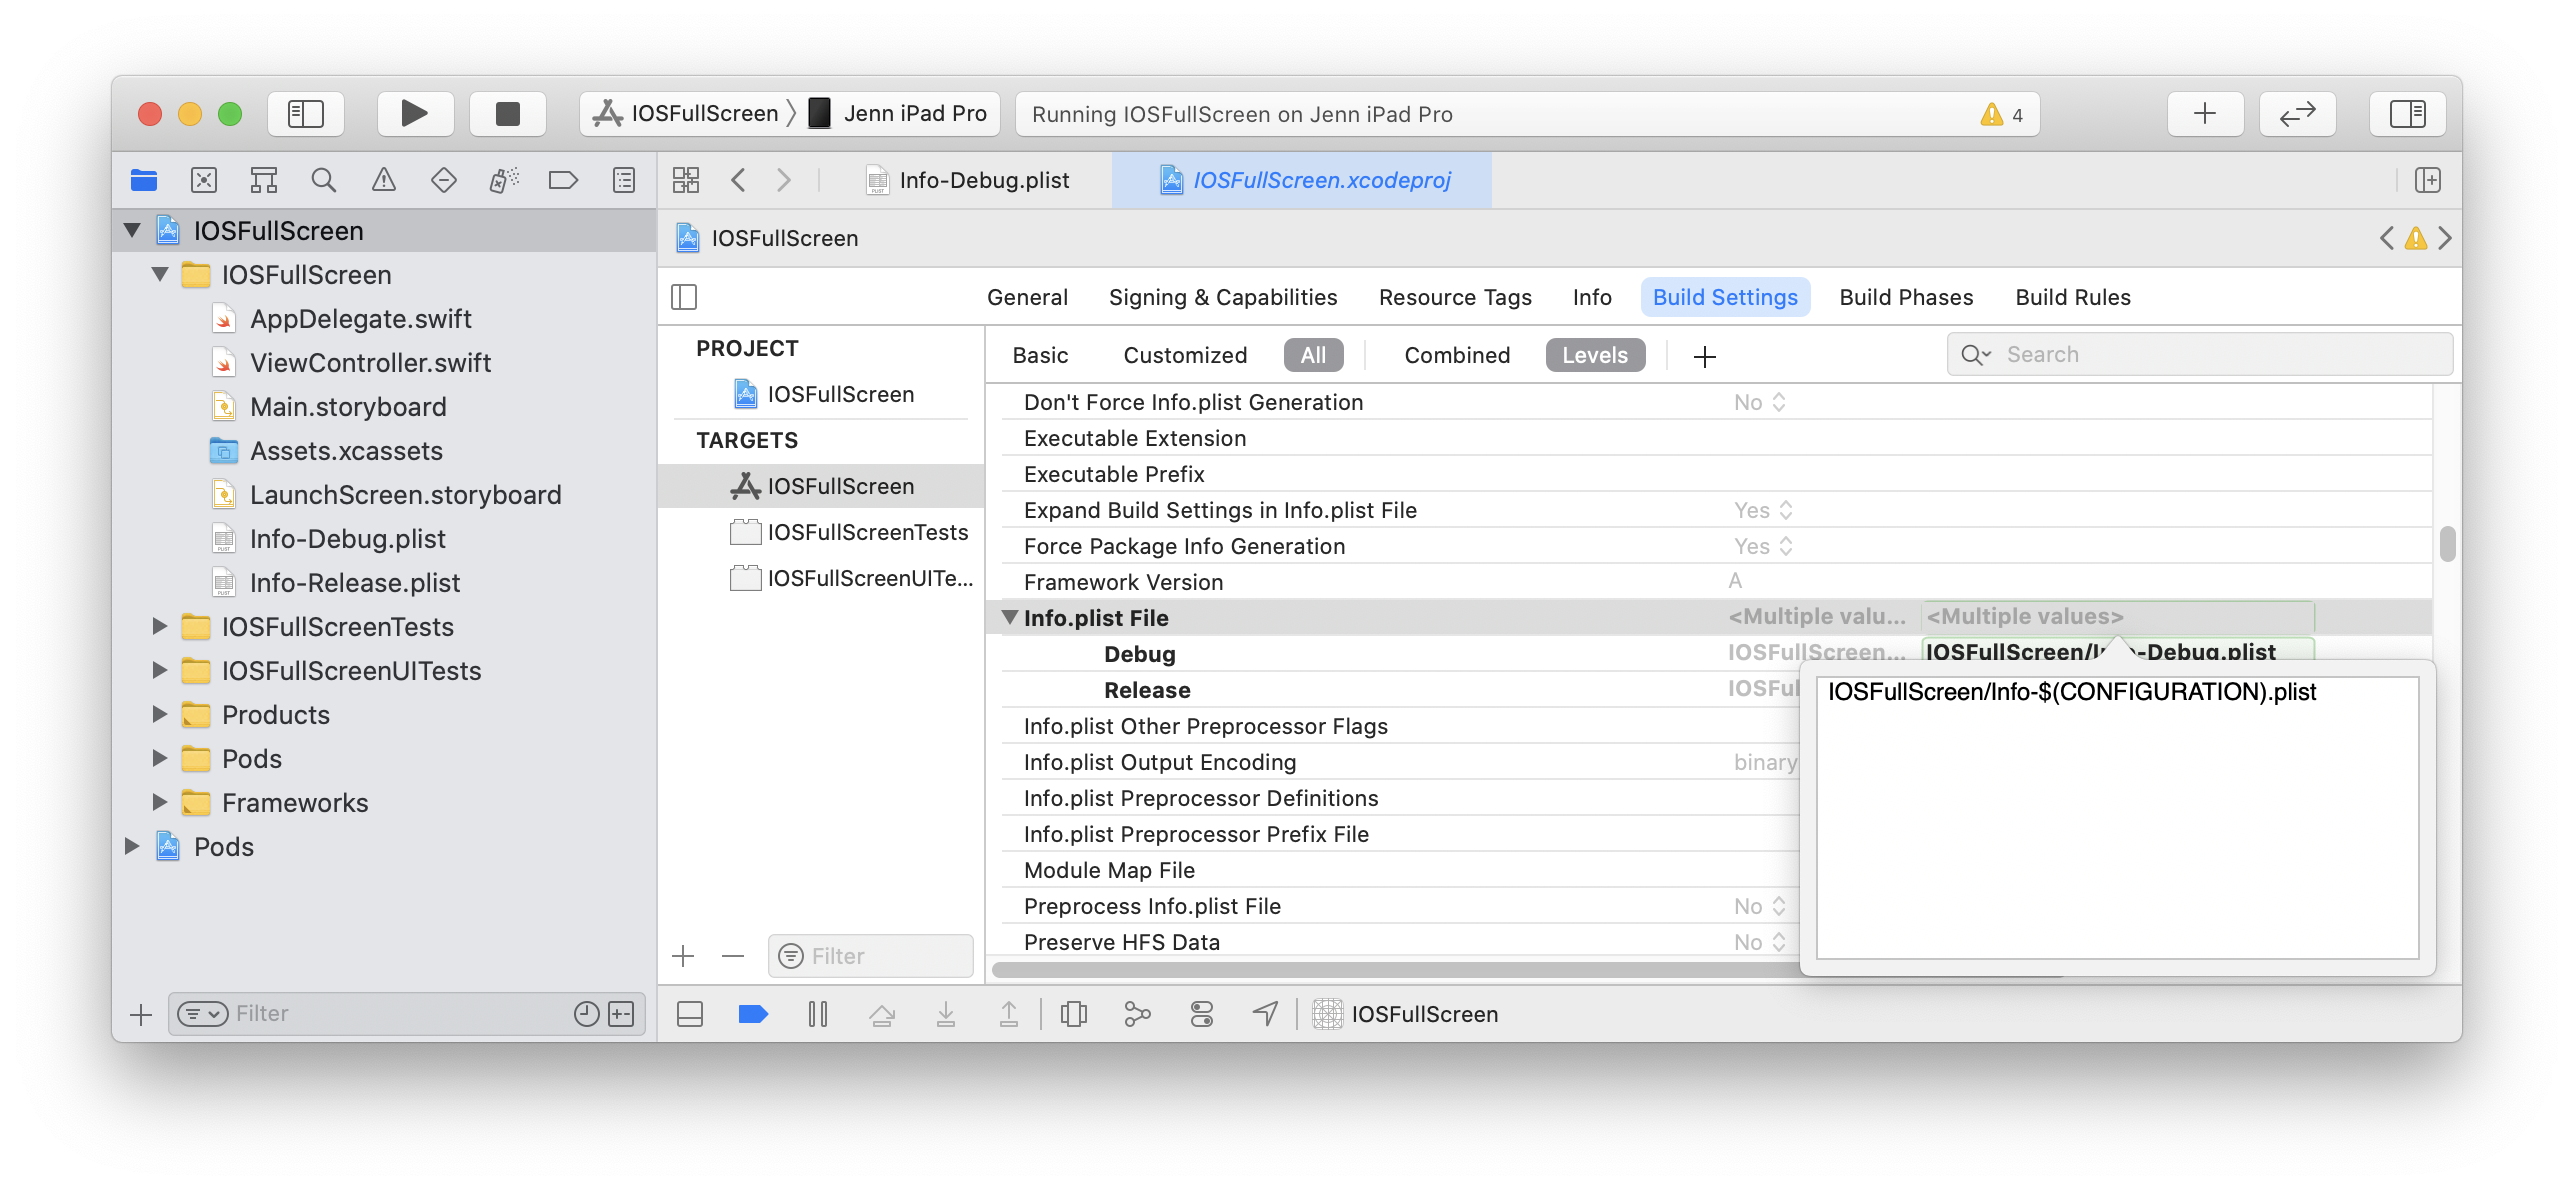Open the No stepper for Preprocess Info.plist File

[1779, 905]
